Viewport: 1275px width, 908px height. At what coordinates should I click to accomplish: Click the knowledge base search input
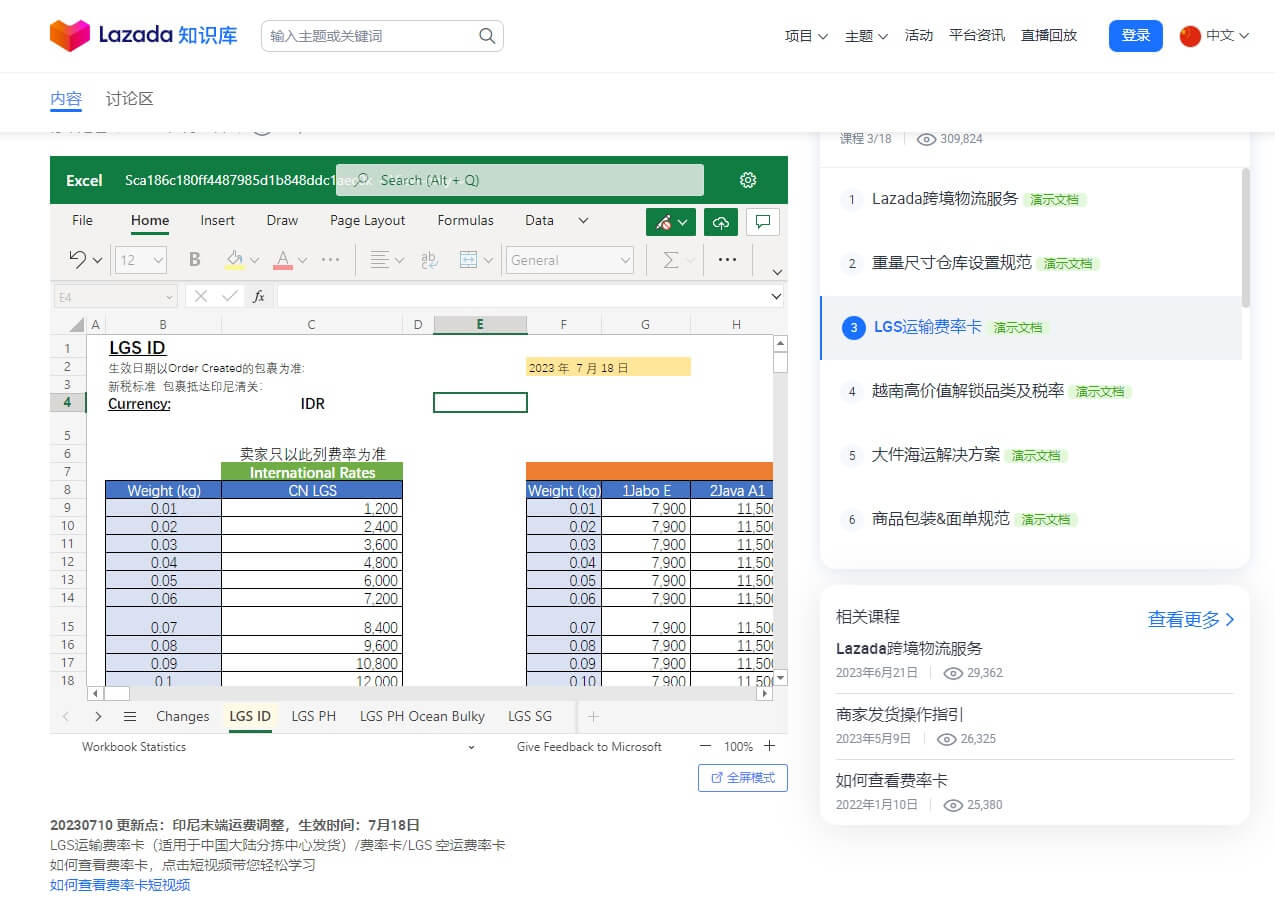pyautogui.click(x=372, y=36)
